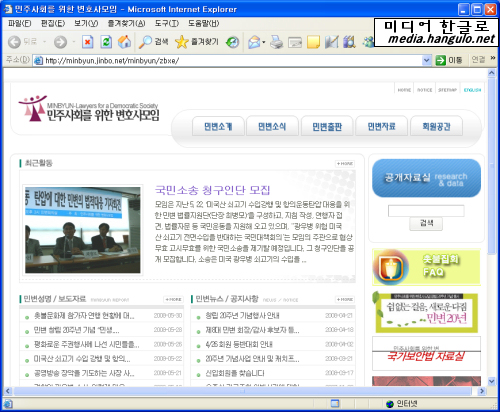Open the 공개자료실 research & data banner
The image size is (500, 412).
(x=426, y=178)
